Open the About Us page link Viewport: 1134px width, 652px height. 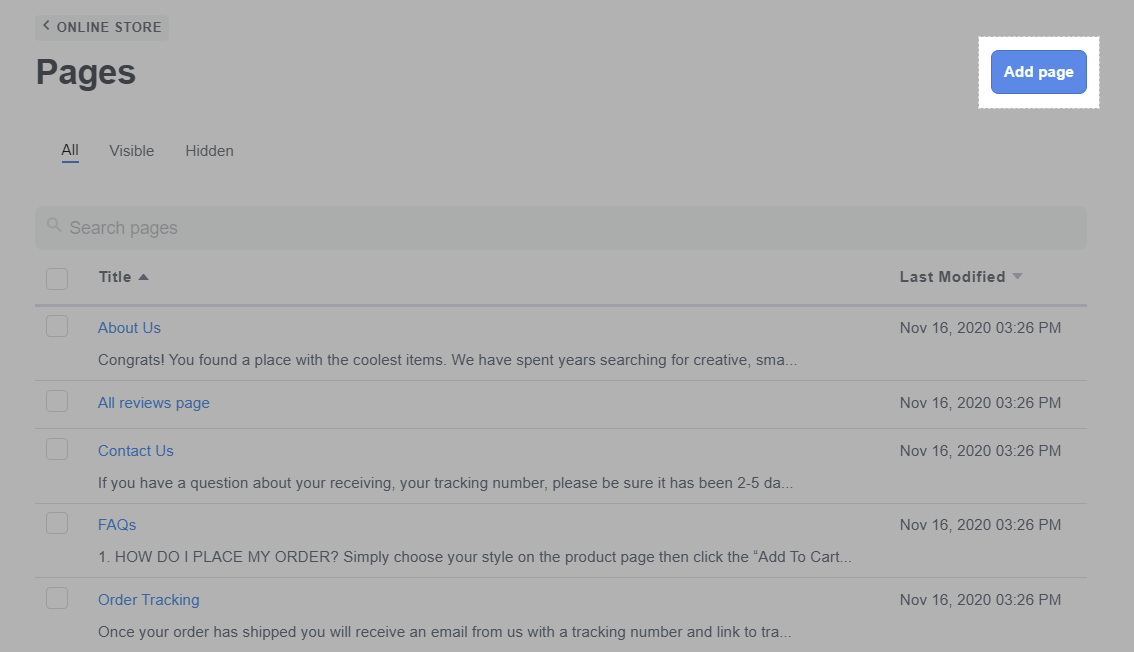(x=129, y=328)
